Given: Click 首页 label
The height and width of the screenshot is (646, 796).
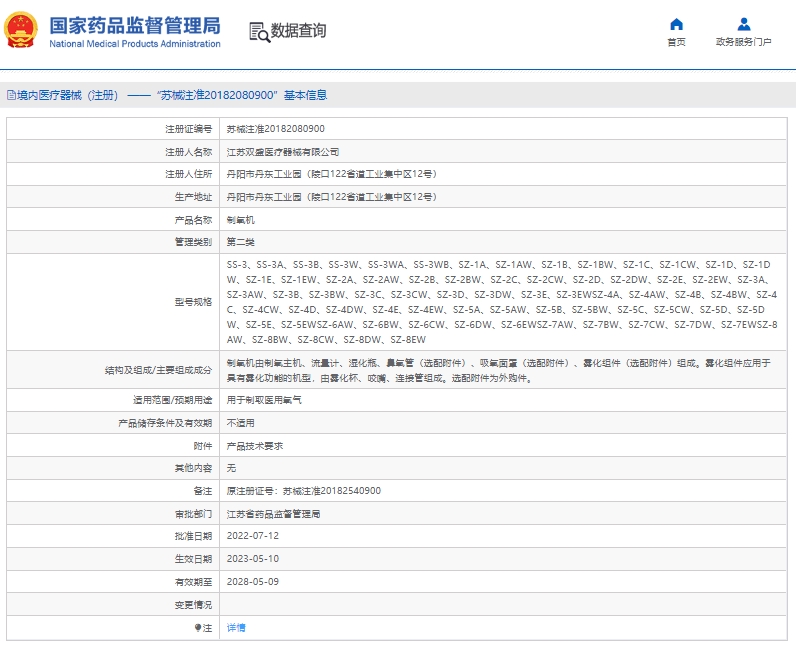Looking at the screenshot, I should click(676, 42).
